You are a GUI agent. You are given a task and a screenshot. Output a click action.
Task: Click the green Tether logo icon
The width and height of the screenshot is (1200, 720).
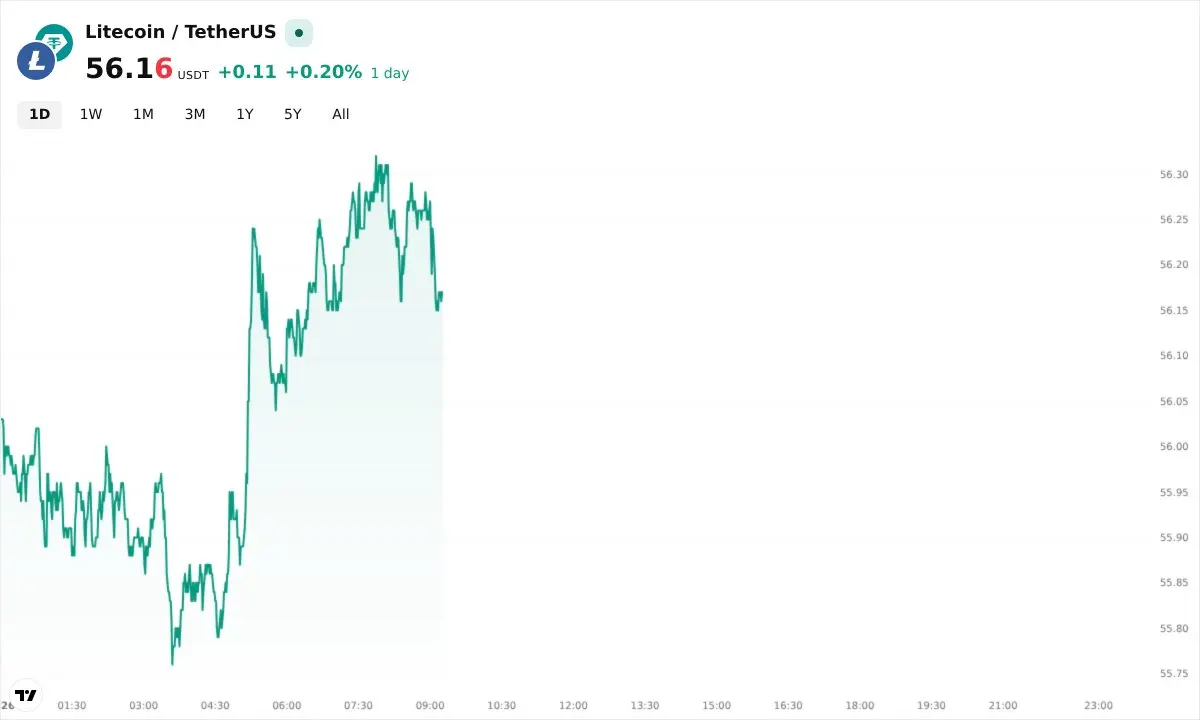pyautogui.click(x=57, y=40)
